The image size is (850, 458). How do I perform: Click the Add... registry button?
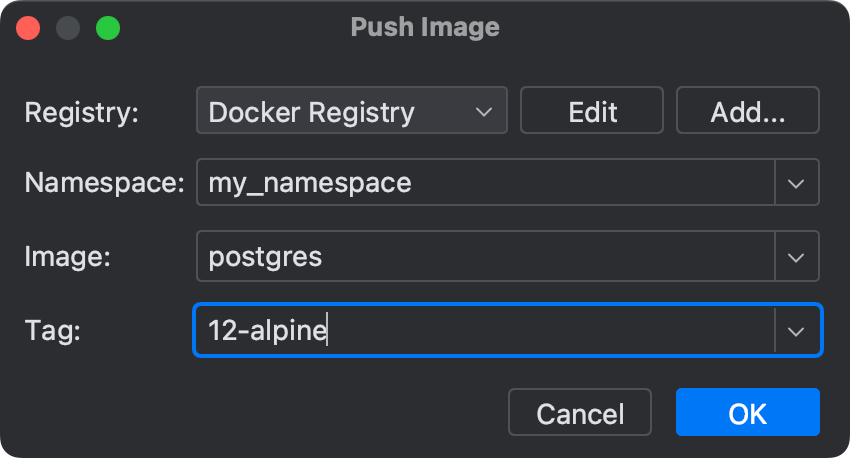pos(747,111)
